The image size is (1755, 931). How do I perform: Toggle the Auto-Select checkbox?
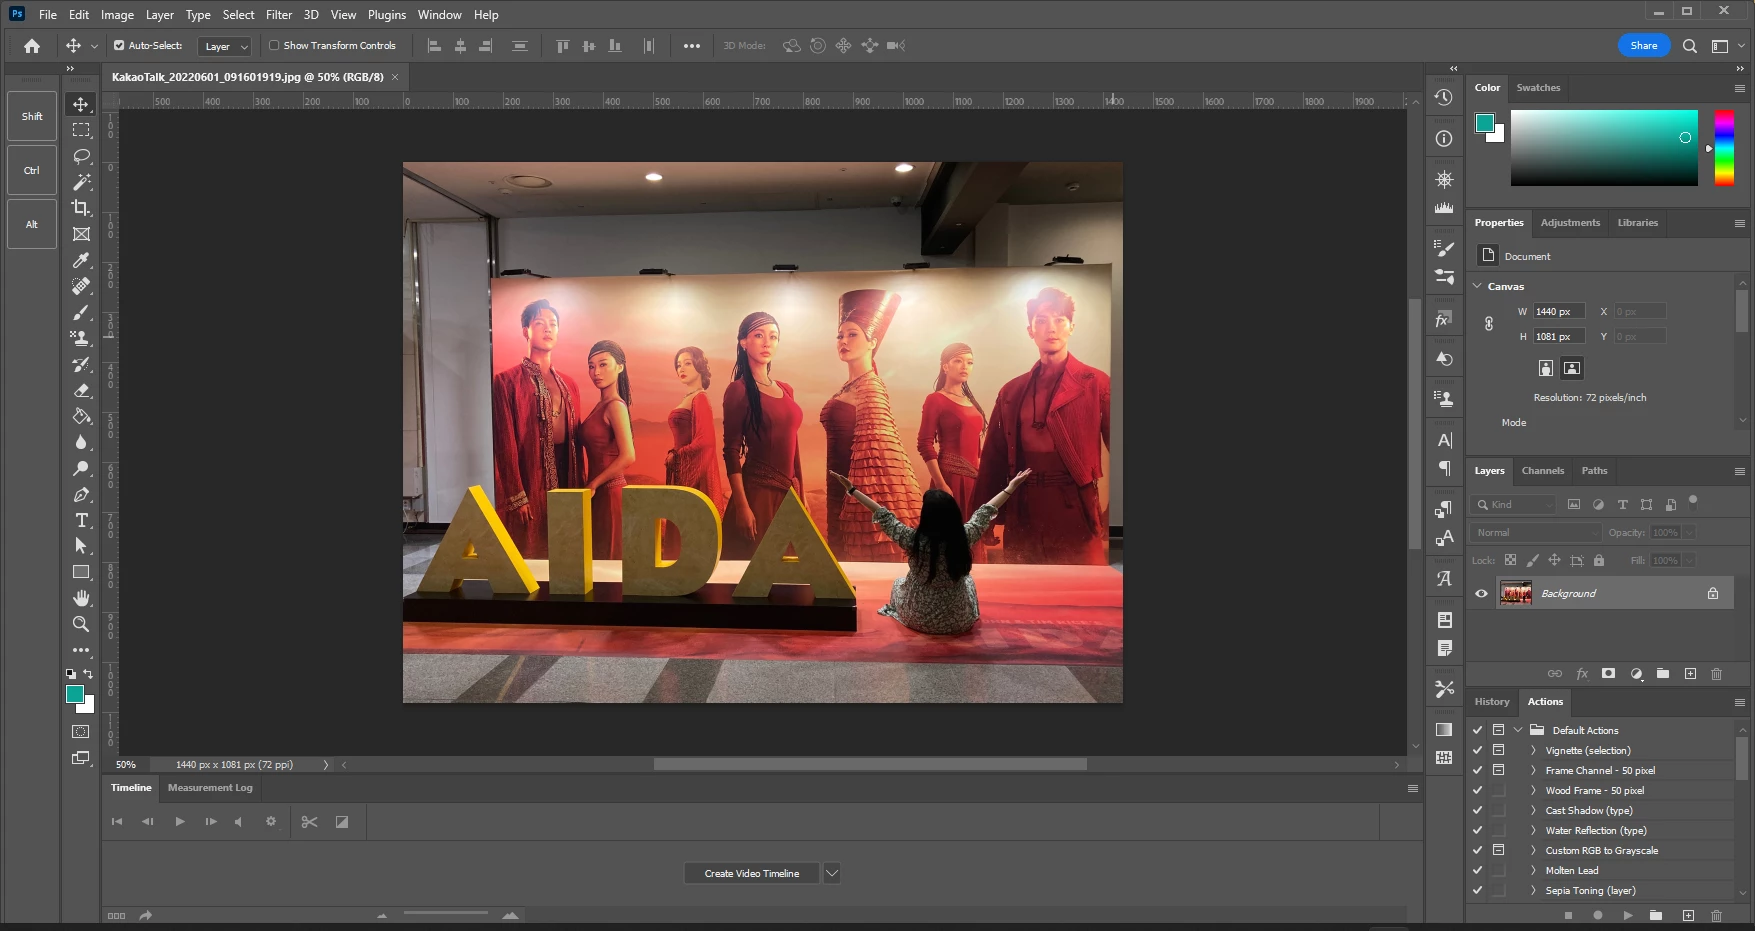(x=119, y=46)
